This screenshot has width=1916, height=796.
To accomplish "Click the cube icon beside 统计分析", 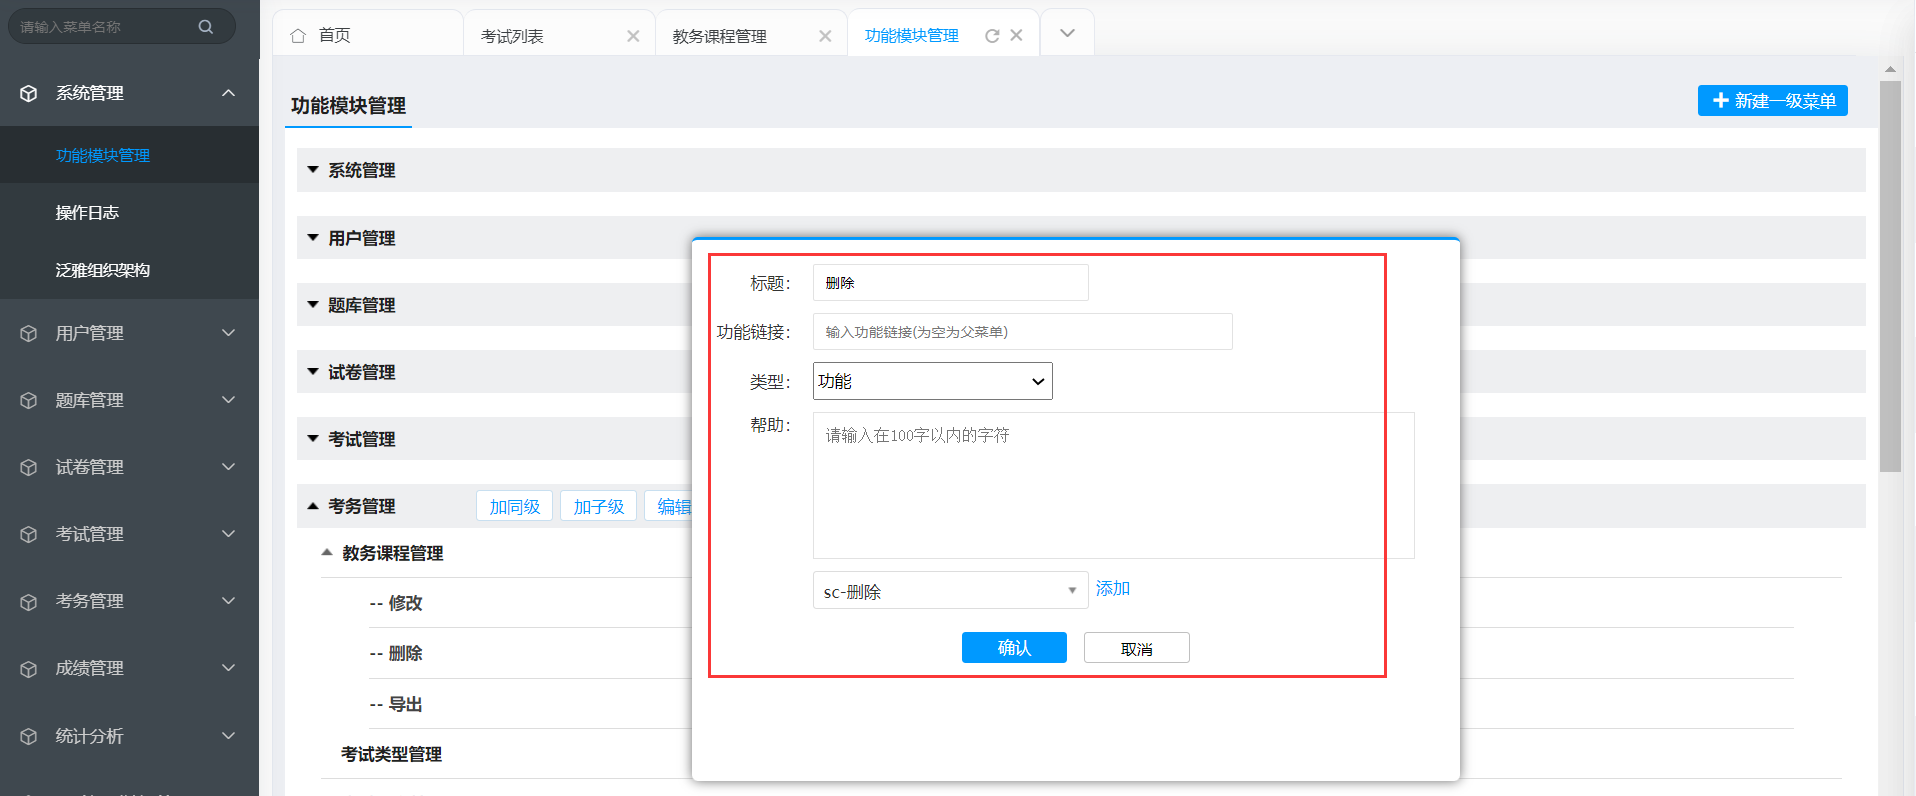I will (29, 736).
